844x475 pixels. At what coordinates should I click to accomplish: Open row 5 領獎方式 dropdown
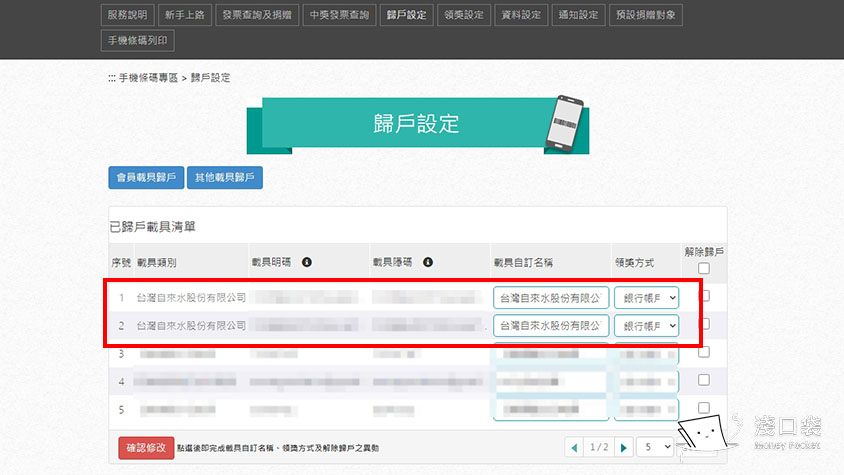(x=646, y=410)
